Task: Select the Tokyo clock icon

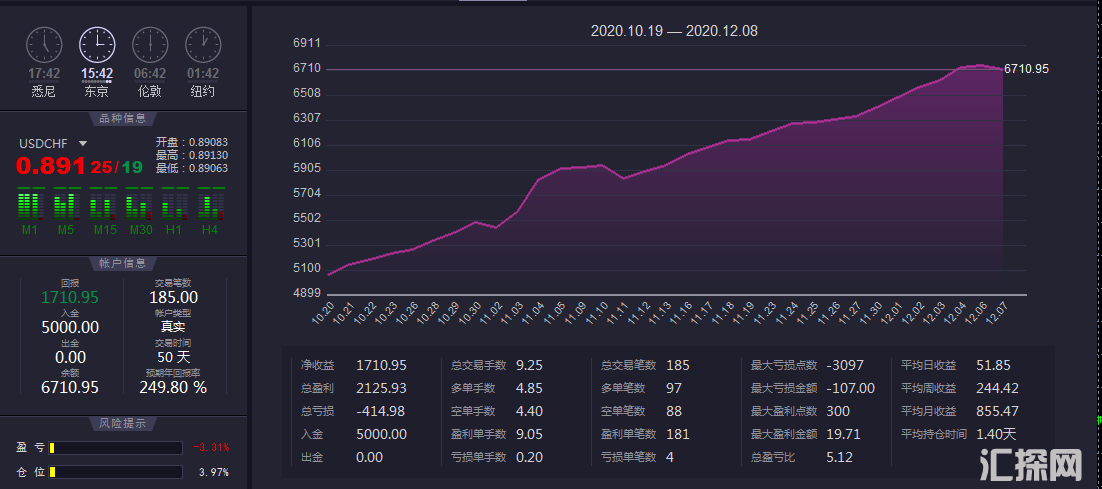Action: coord(97,44)
